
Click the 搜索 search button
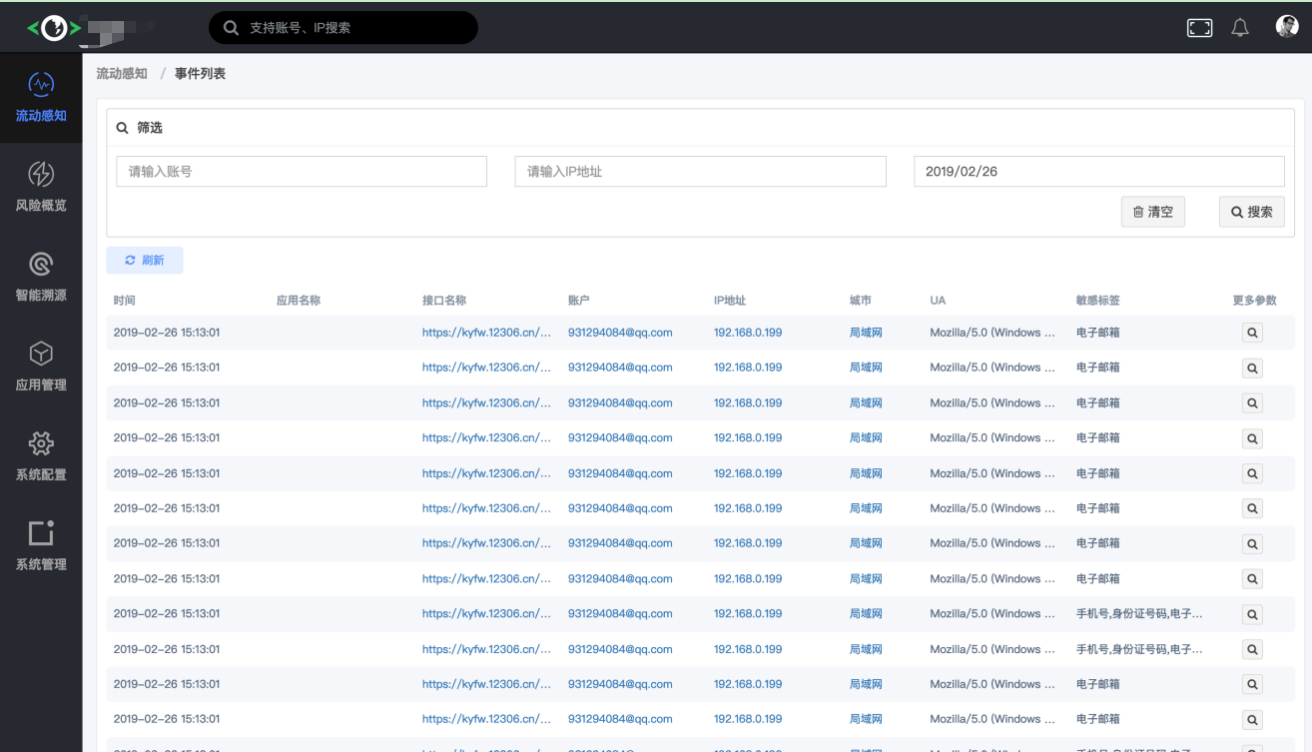click(x=1252, y=212)
